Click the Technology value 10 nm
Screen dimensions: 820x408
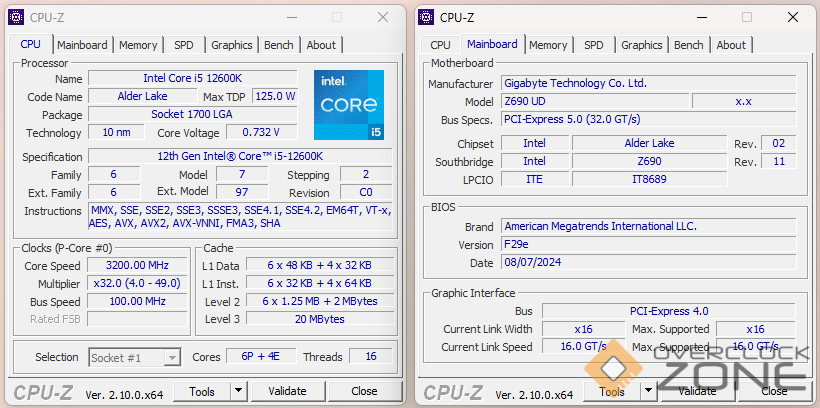click(x=116, y=132)
